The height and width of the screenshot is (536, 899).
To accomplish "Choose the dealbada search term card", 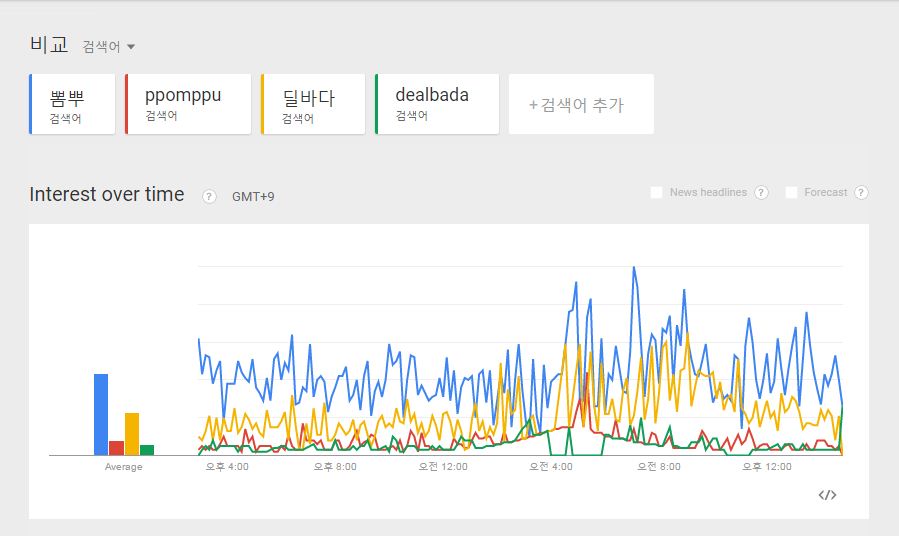I will tap(436, 104).
